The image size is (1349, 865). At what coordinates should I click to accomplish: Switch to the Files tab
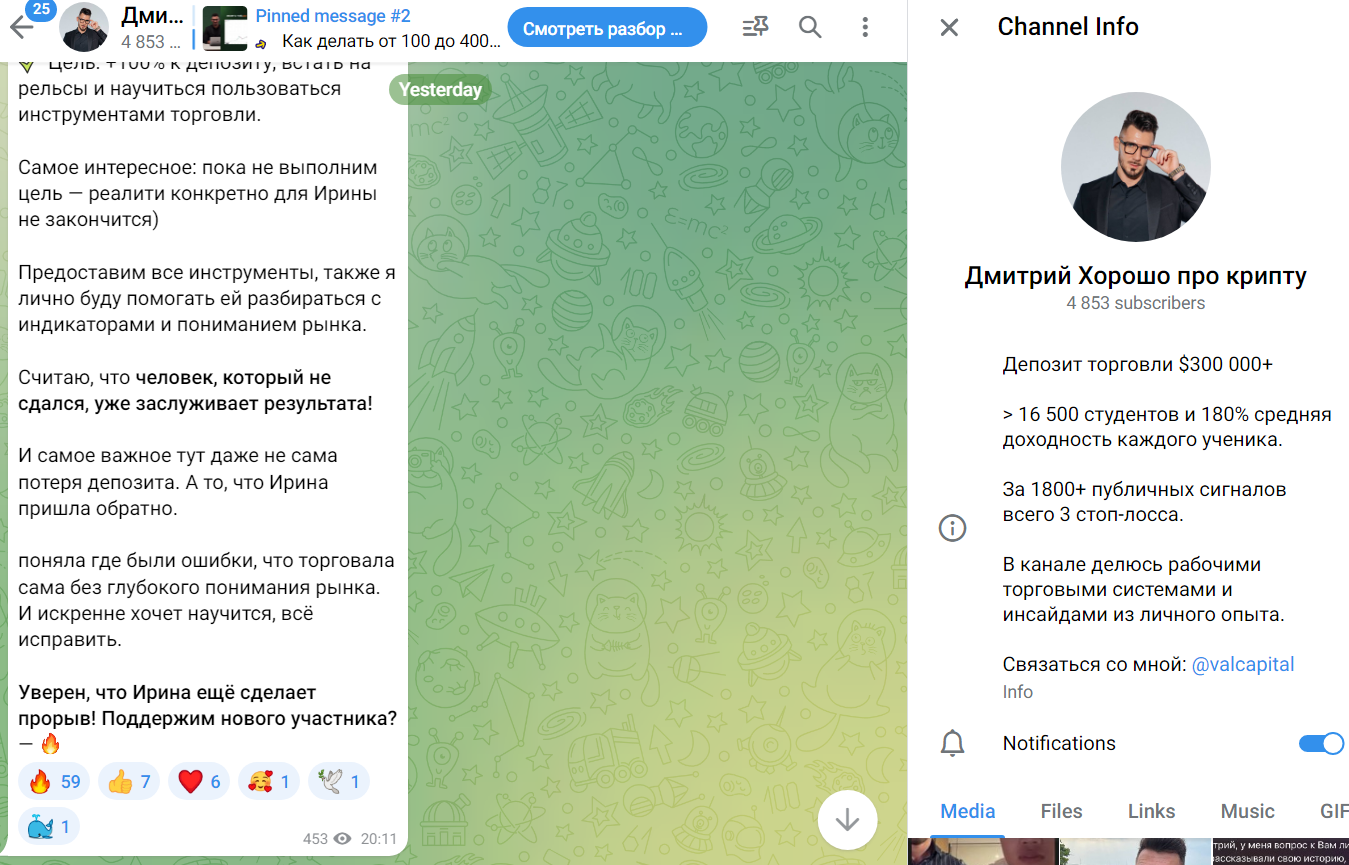(1061, 811)
